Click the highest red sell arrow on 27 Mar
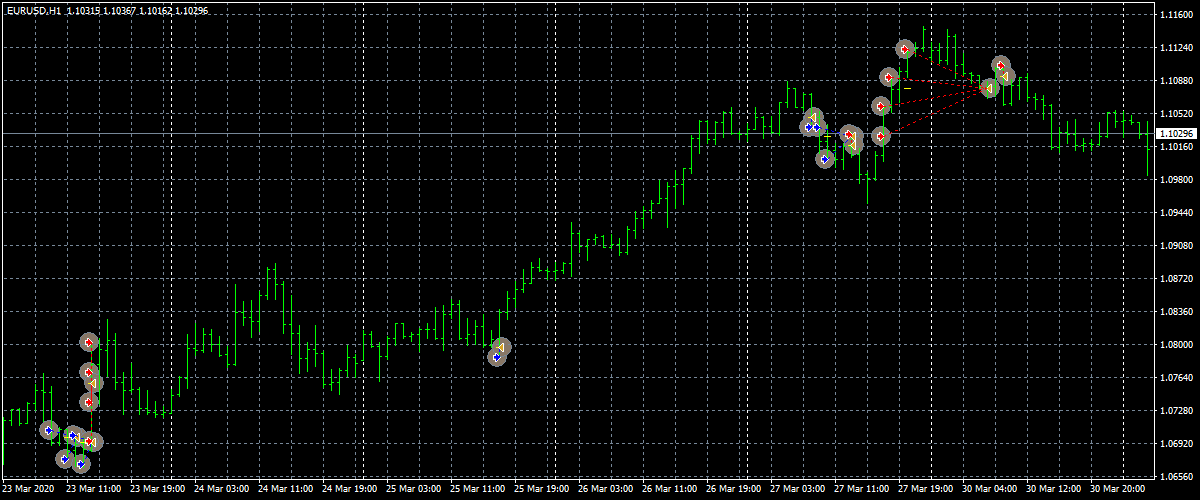The image size is (1200, 500). [x=905, y=49]
